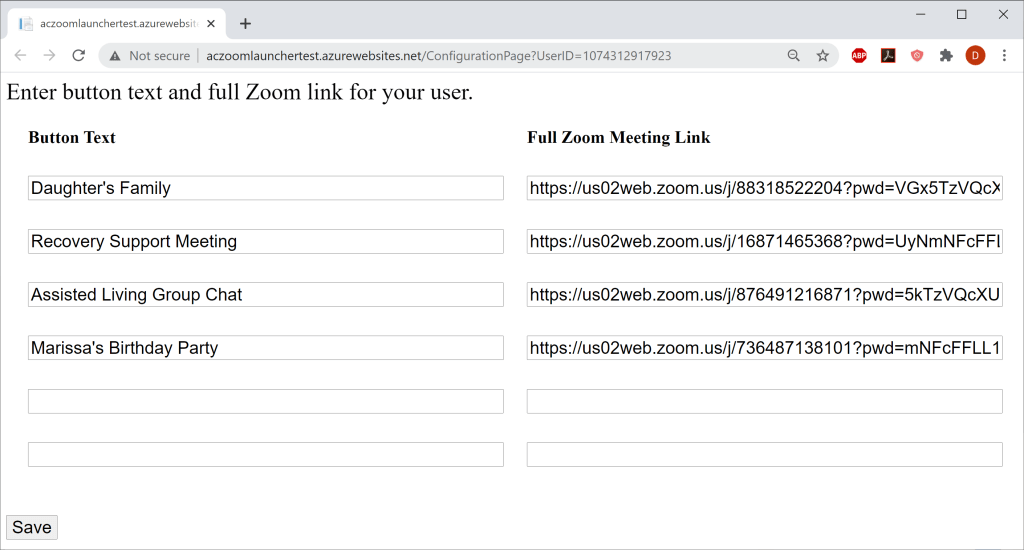
Task: Click the browser reload button
Action: point(78,56)
